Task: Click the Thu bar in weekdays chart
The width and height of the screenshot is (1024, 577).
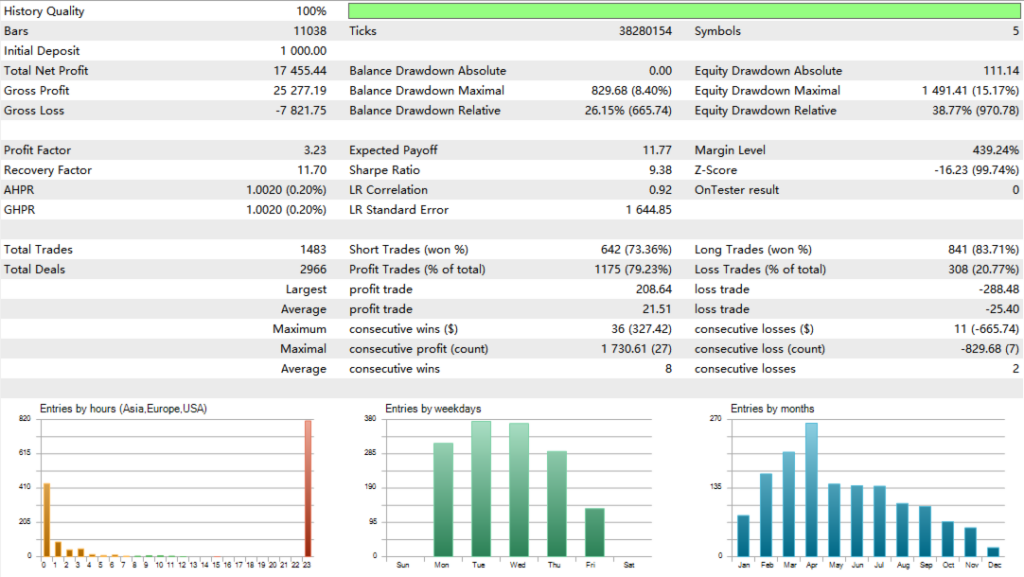Action: click(x=557, y=504)
